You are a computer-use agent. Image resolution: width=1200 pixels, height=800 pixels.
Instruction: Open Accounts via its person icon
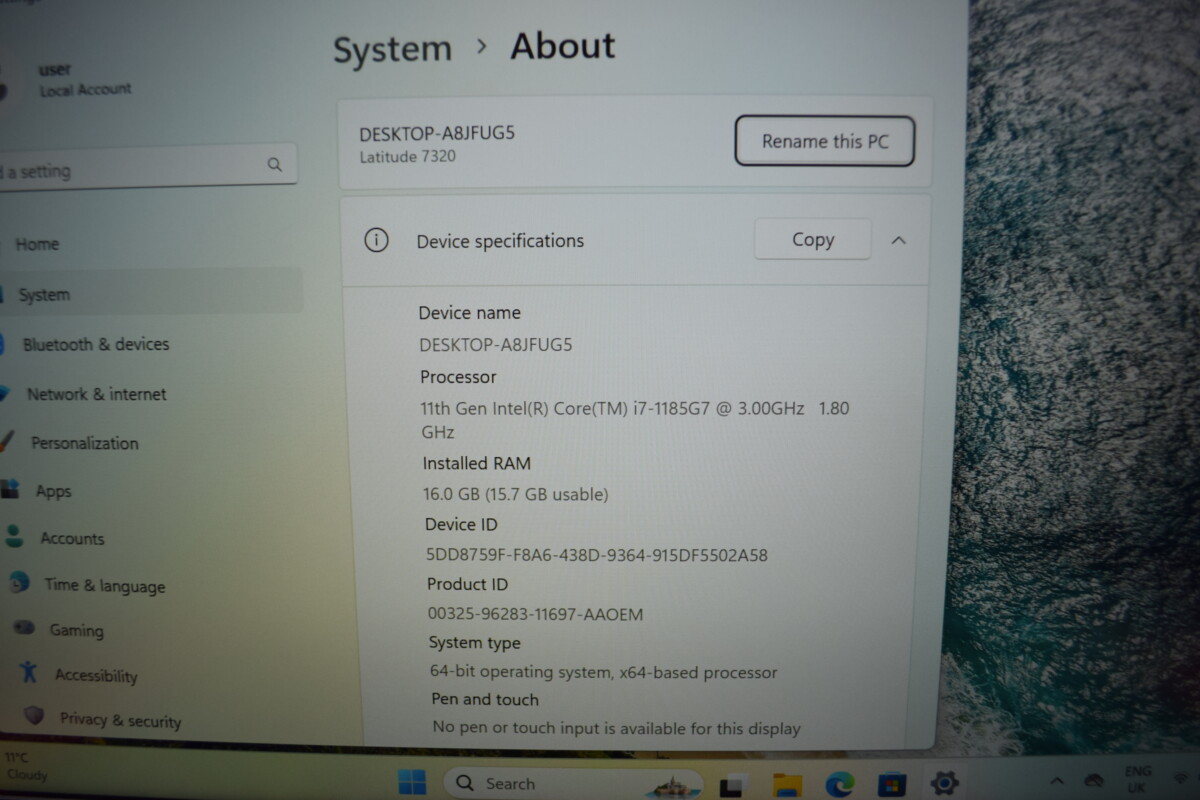[x=14, y=536]
